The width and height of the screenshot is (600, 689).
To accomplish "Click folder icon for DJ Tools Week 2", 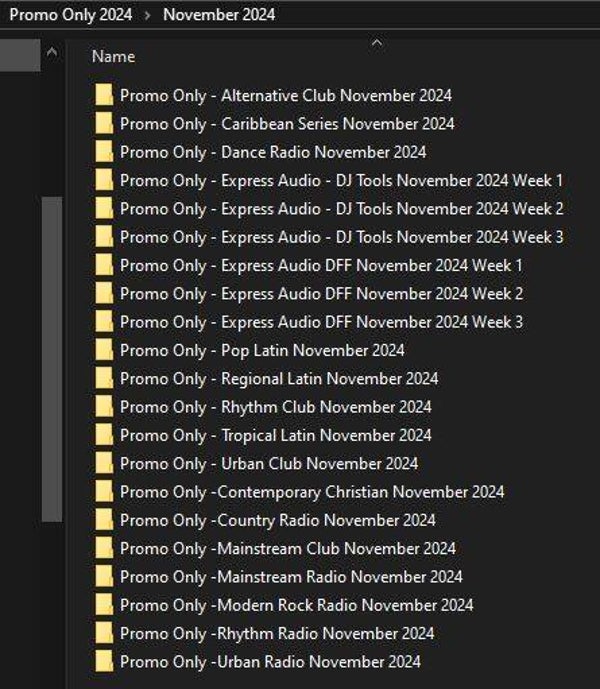I will (104, 209).
